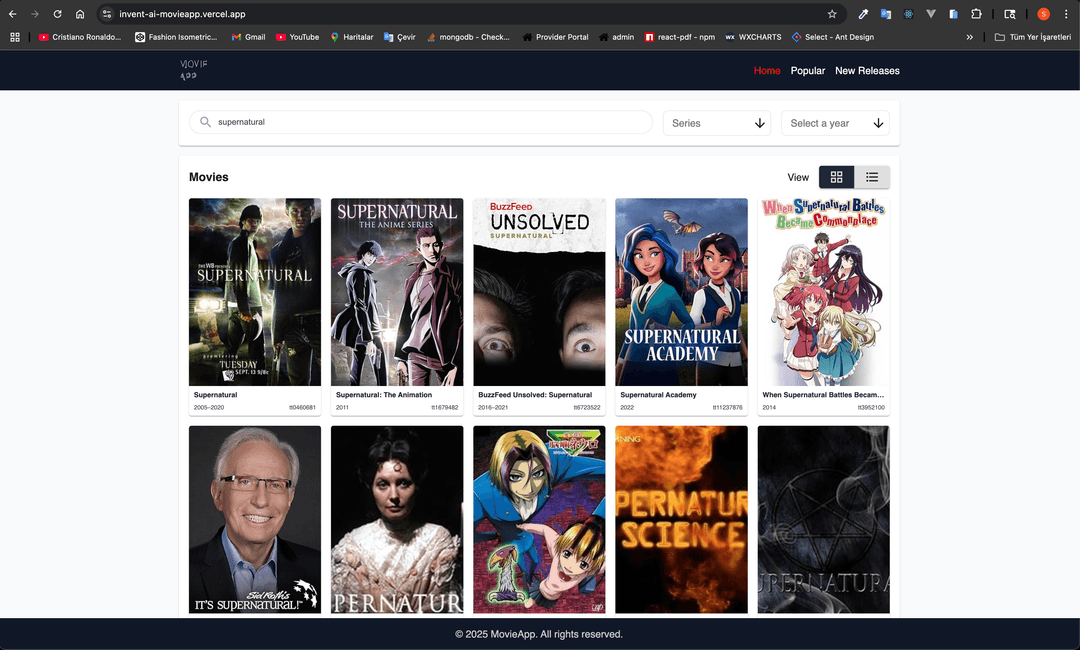Viewport: 1080px width, 650px height.
Task: Click the MovieApp logo
Action: click(194, 70)
